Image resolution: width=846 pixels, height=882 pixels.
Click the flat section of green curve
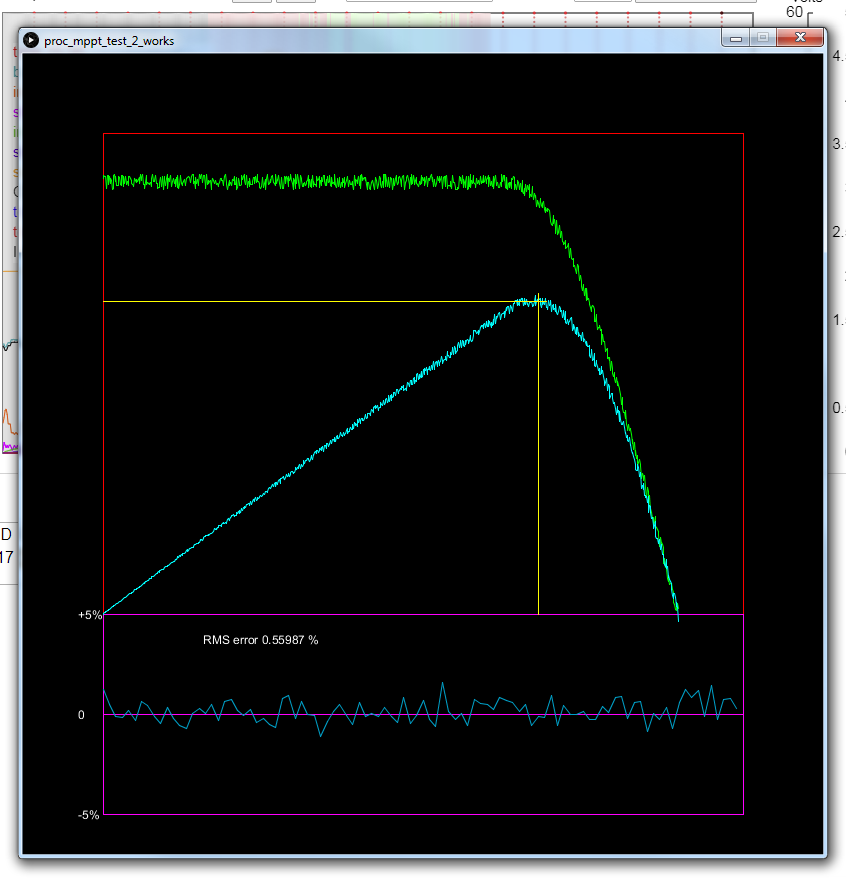[300, 181]
